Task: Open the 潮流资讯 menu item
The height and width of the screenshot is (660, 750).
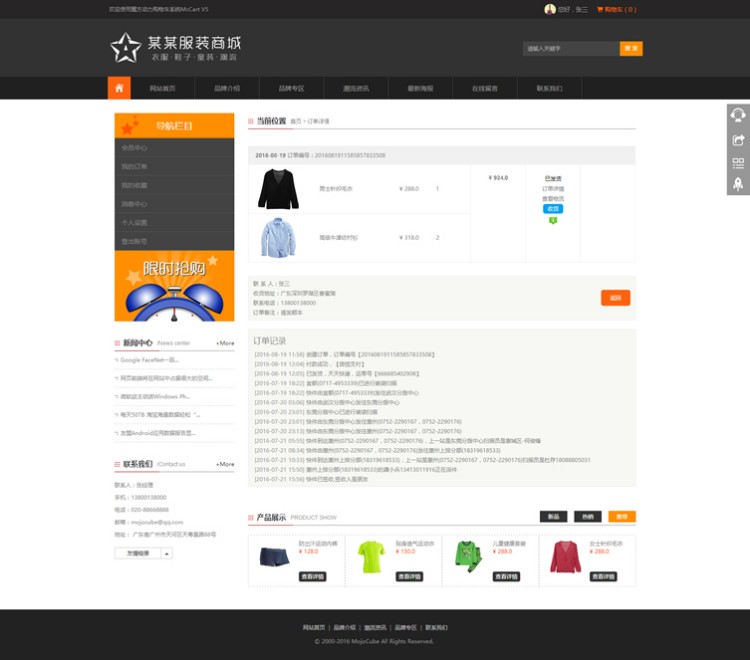Action: pyautogui.click(x=356, y=88)
